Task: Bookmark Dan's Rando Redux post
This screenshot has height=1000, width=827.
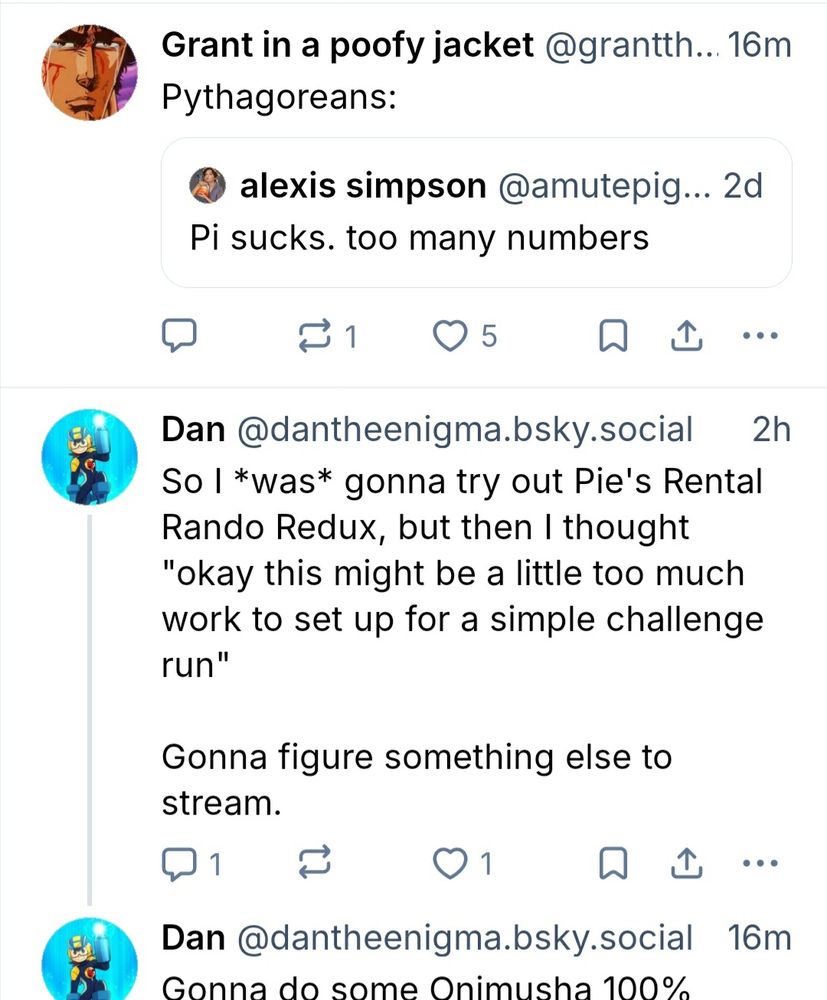Action: click(x=611, y=862)
